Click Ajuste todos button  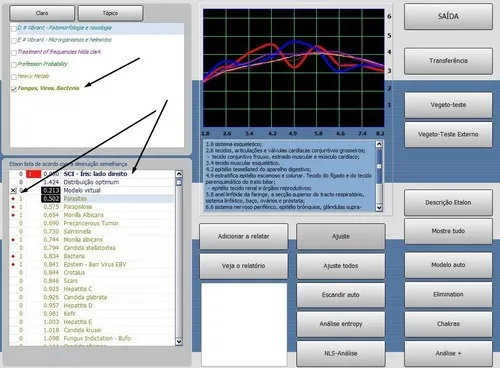pyautogui.click(x=341, y=266)
